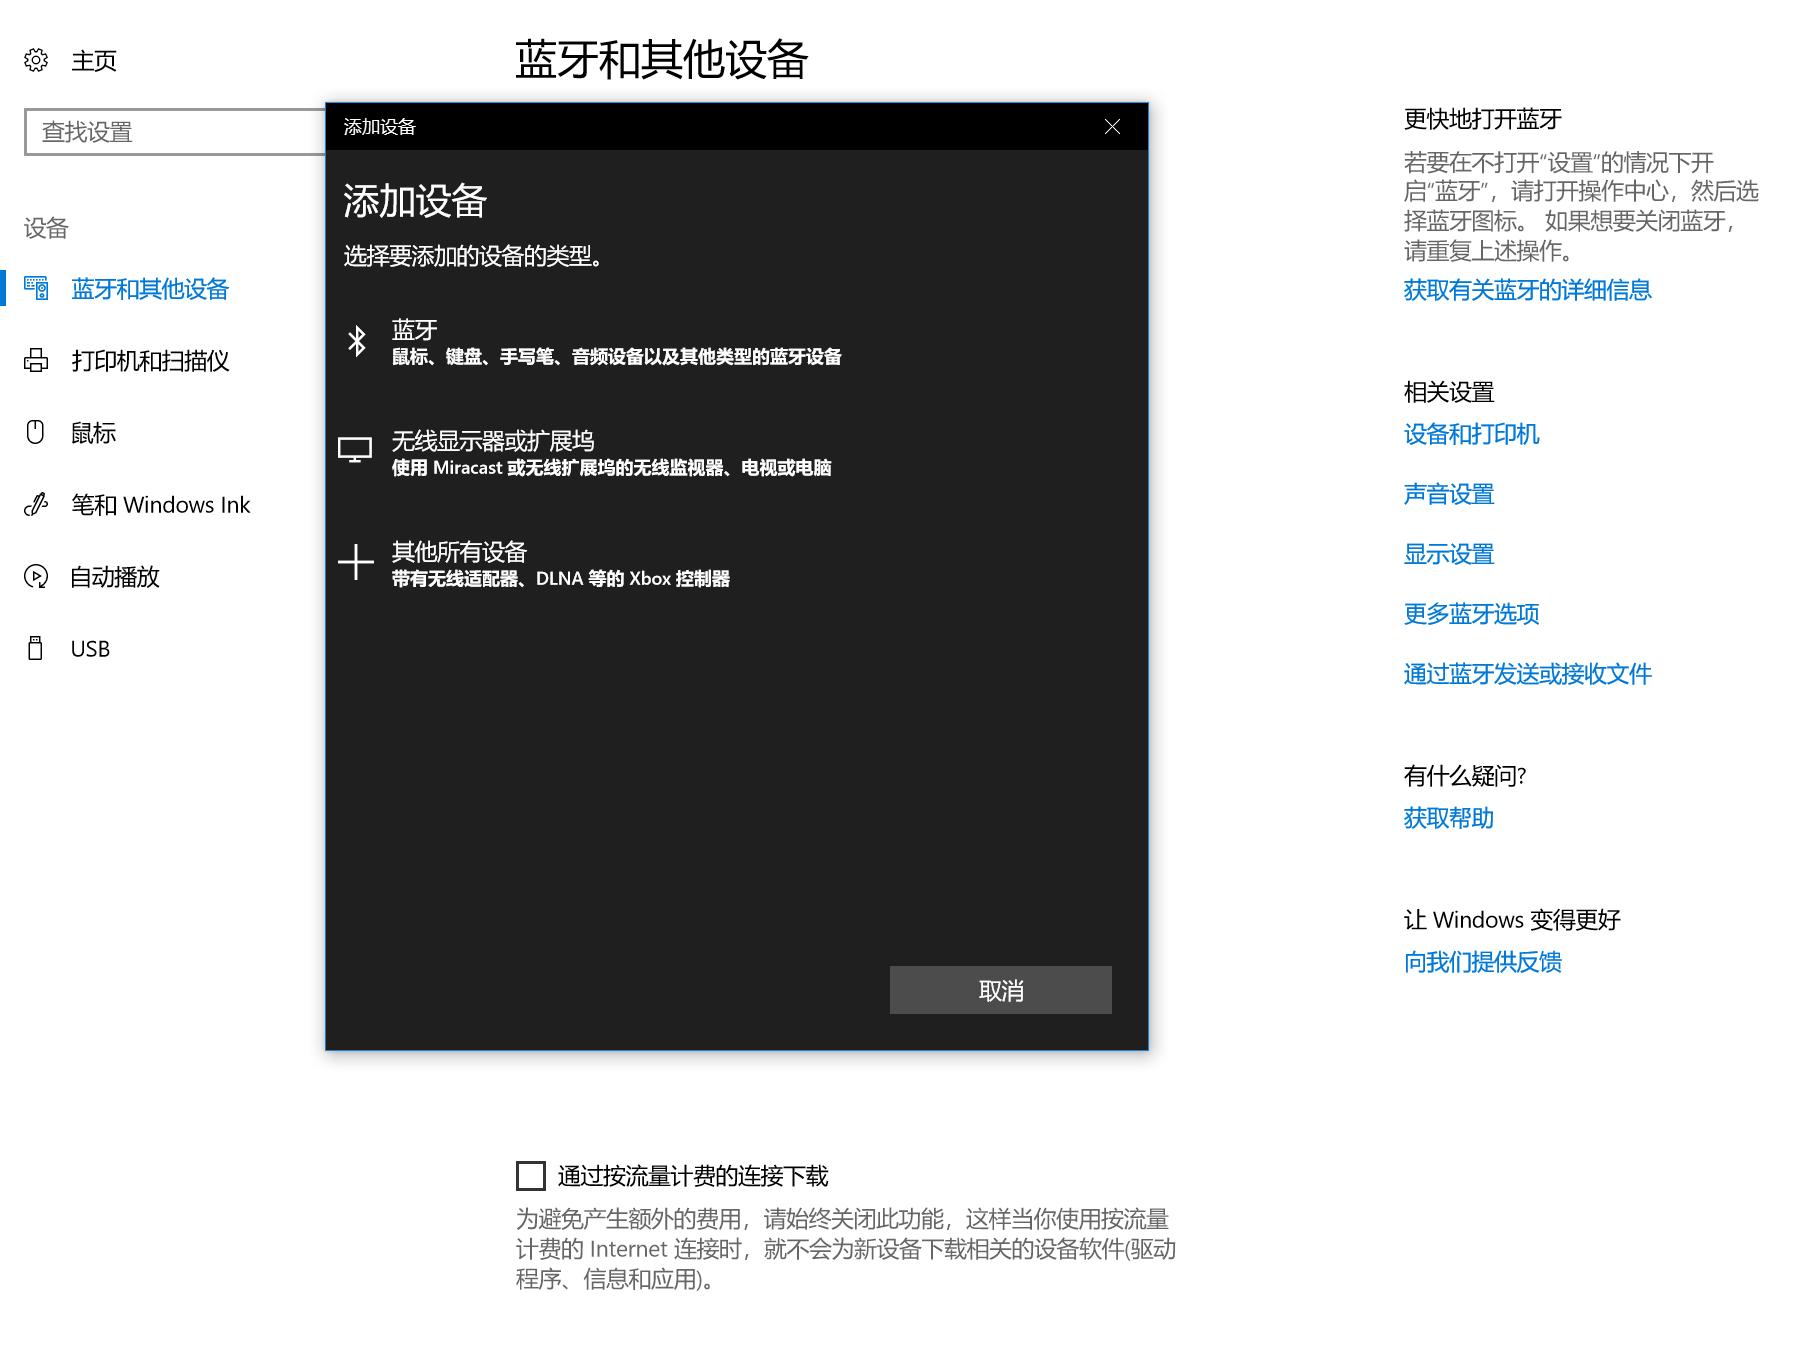Open 显示设置 link
1800x1350 pixels.
[1449, 554]
